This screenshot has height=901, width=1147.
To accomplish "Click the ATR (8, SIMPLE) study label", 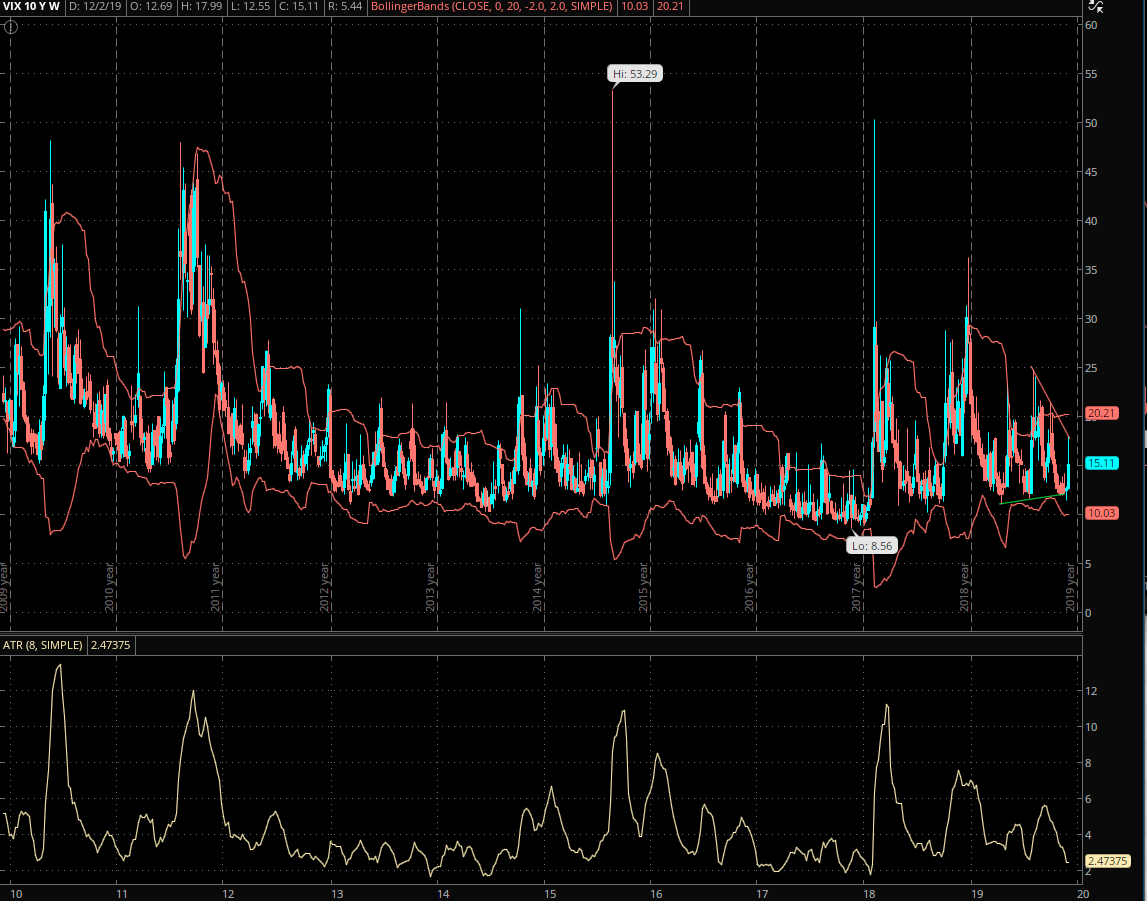I will (43, 646).
